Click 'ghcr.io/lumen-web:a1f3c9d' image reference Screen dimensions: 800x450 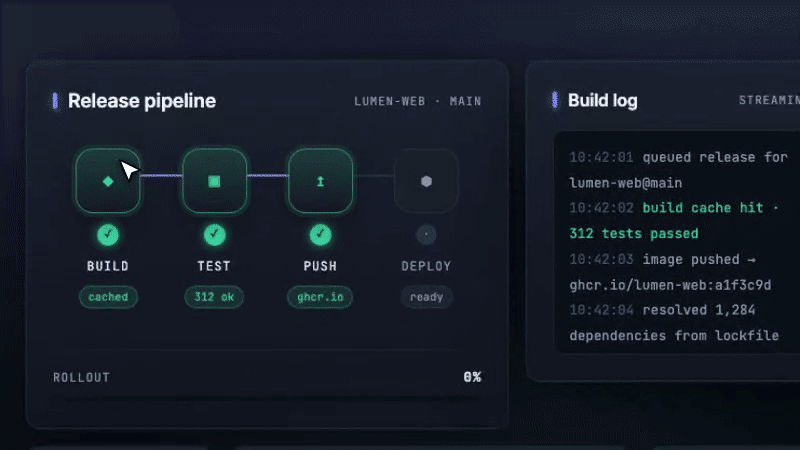(670, 285)
